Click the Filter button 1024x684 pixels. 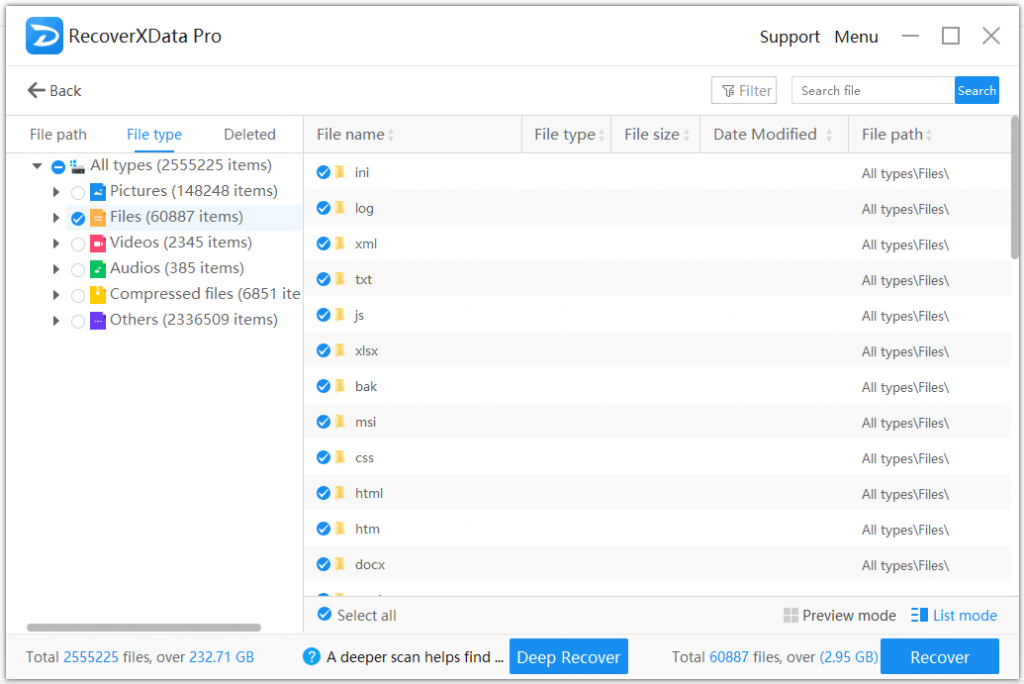point(744,90)
